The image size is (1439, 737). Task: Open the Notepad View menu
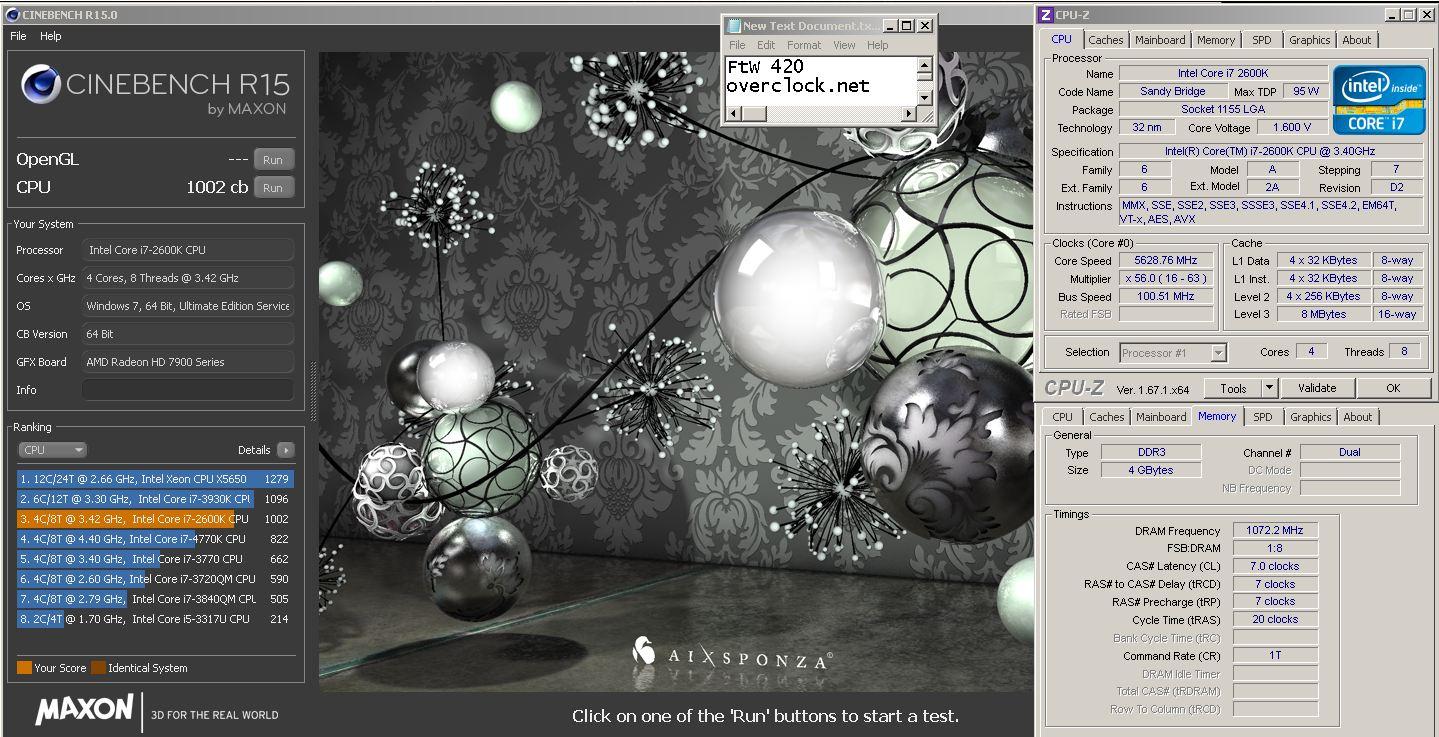point(844,45)
